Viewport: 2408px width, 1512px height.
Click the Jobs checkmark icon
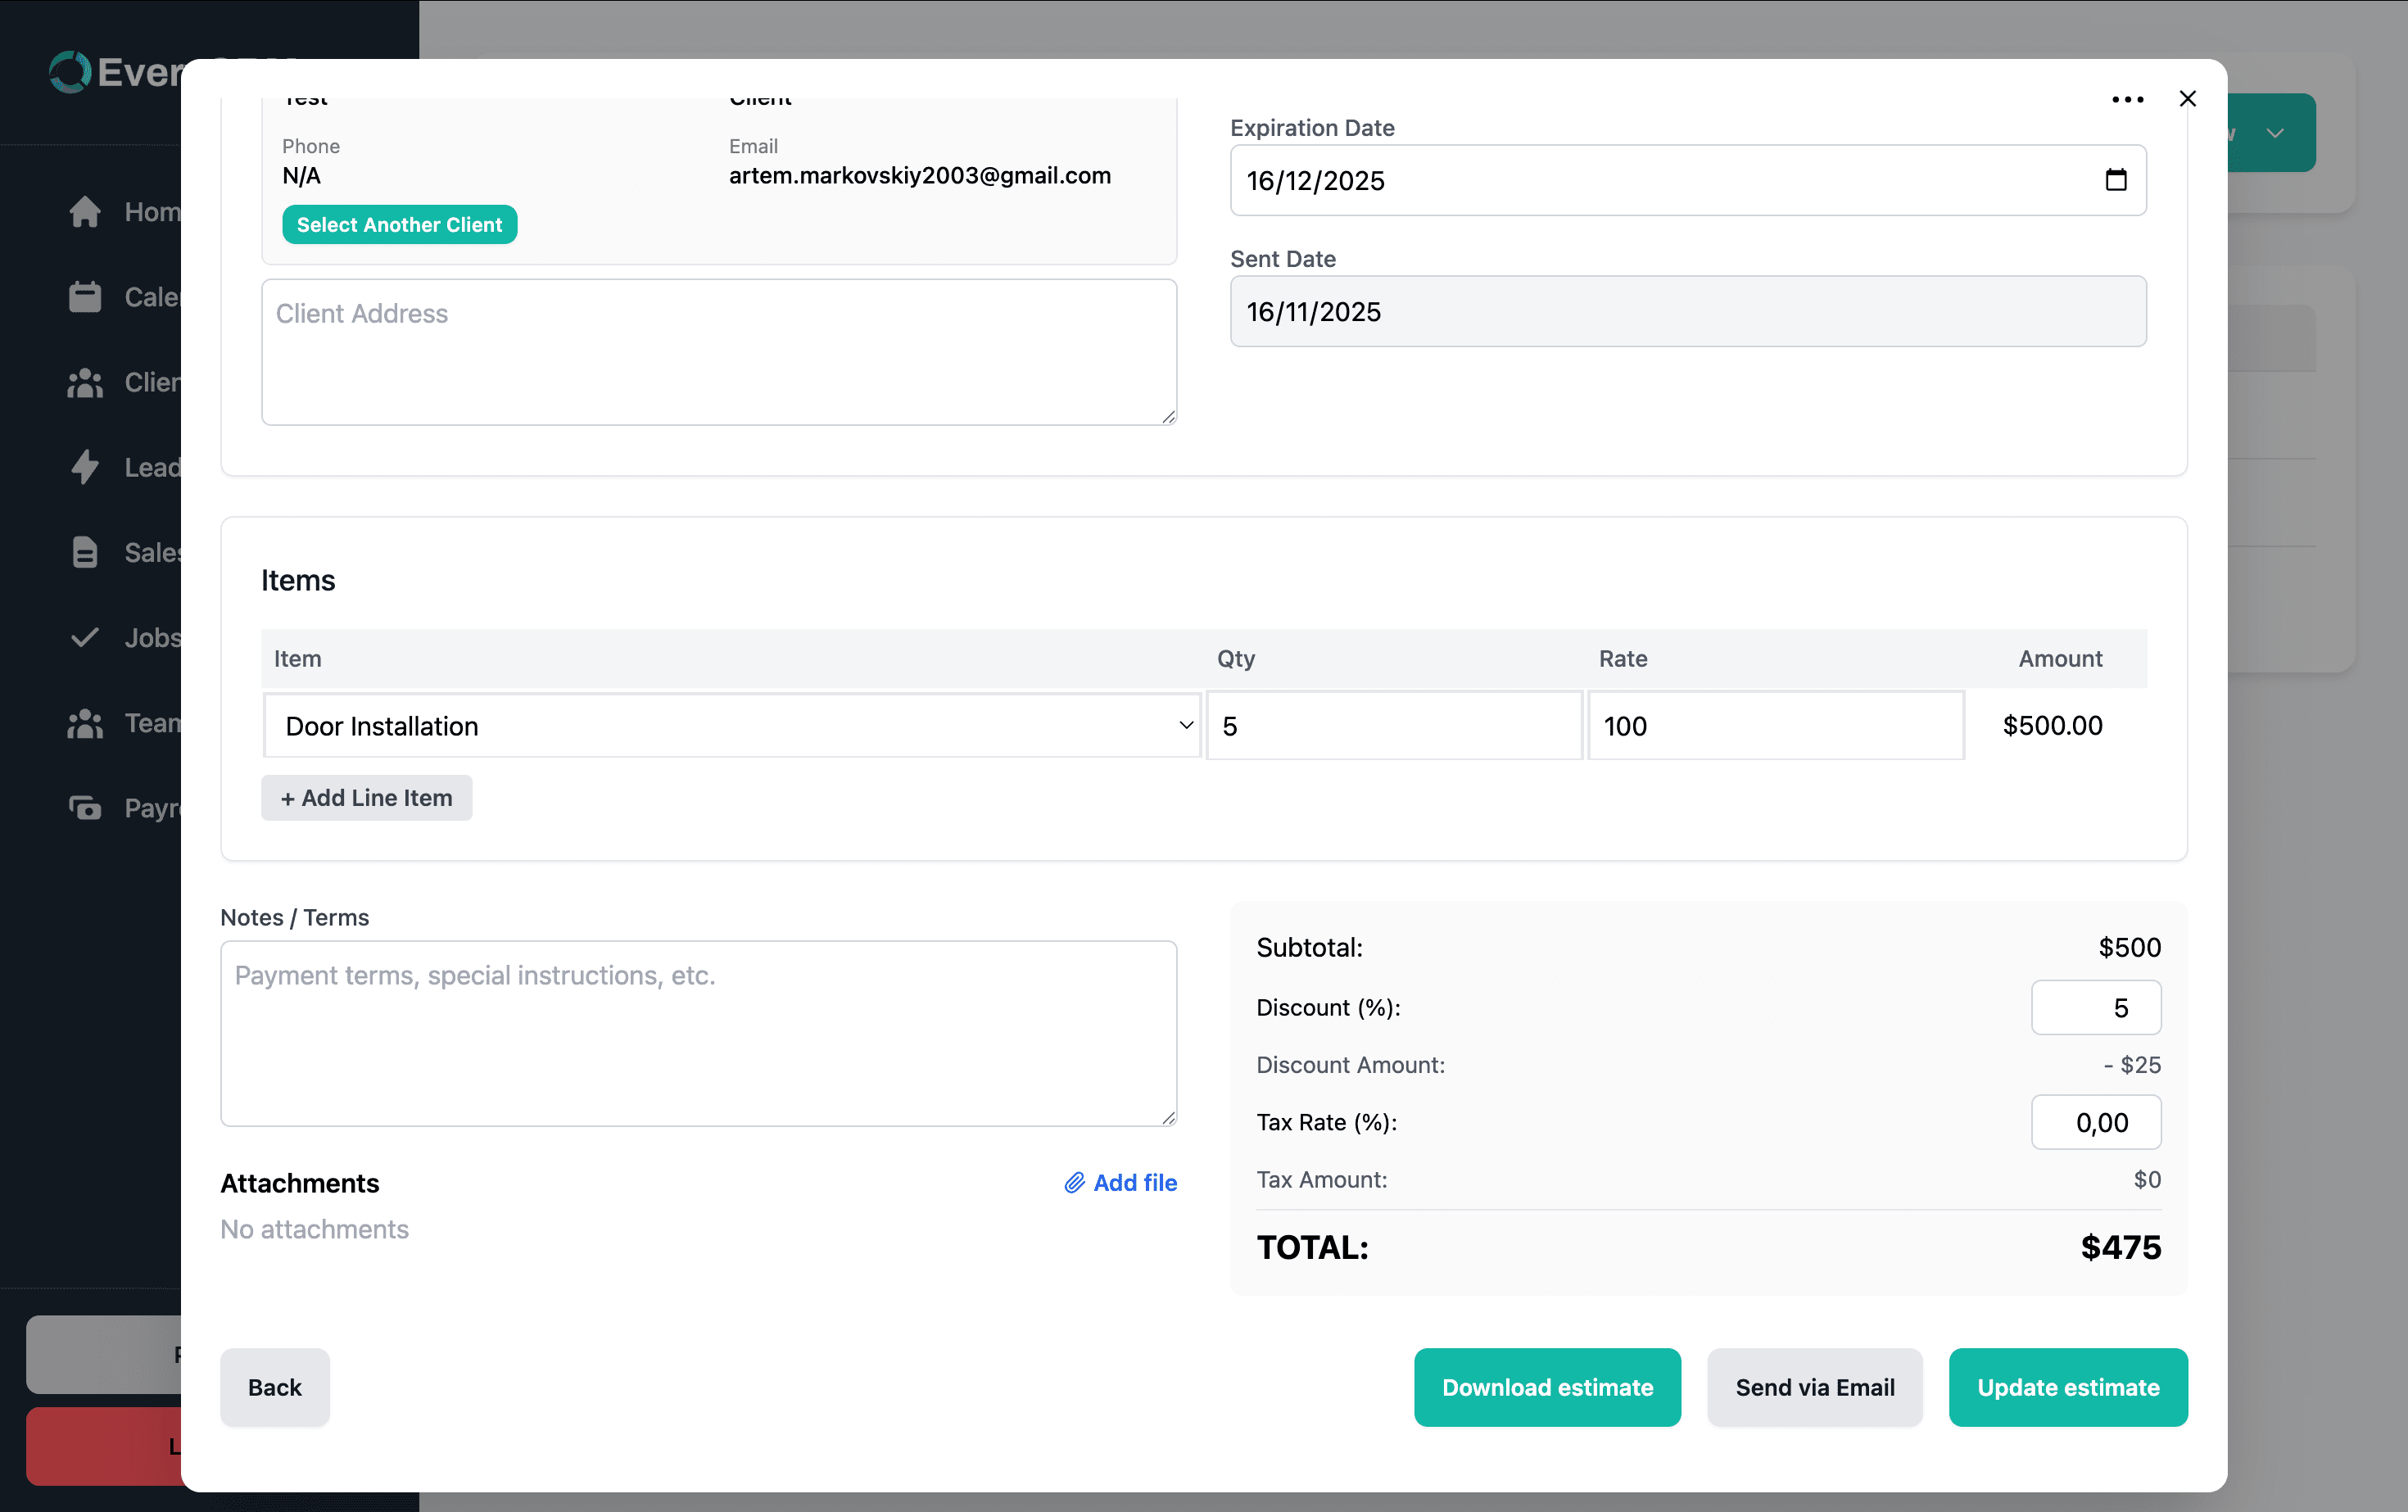[85, 637]
